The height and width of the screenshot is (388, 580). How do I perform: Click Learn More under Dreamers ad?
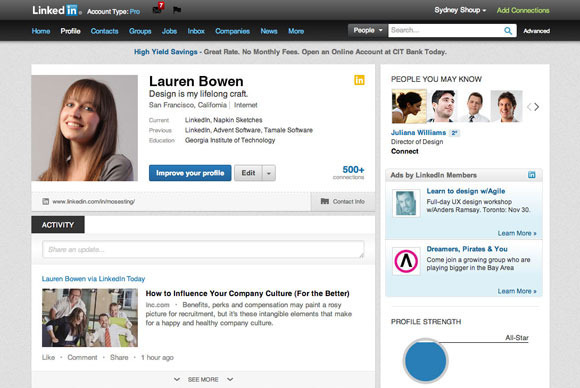517,291
